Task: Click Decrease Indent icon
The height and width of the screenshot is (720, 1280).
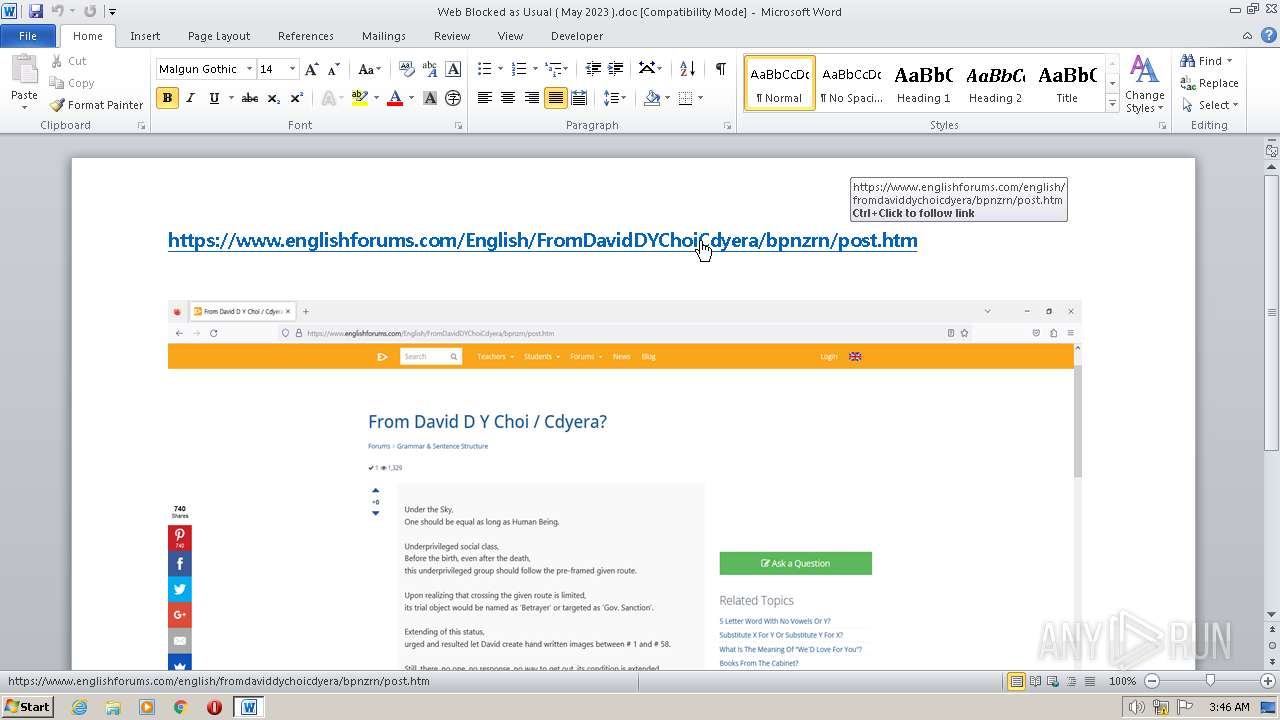Action: [593, 69]
